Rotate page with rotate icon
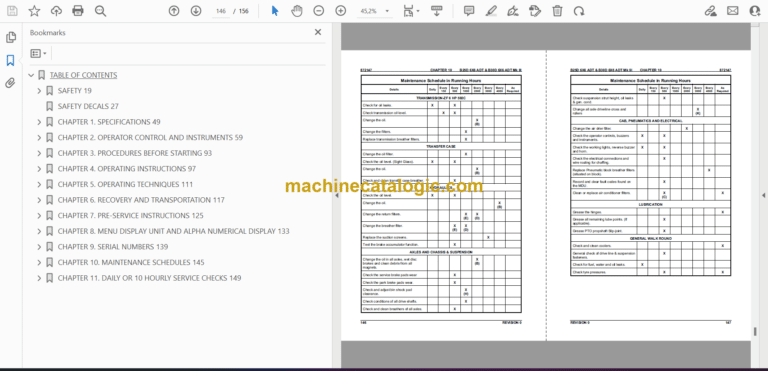This screenshot has width=768, height=371. point(579,11)
